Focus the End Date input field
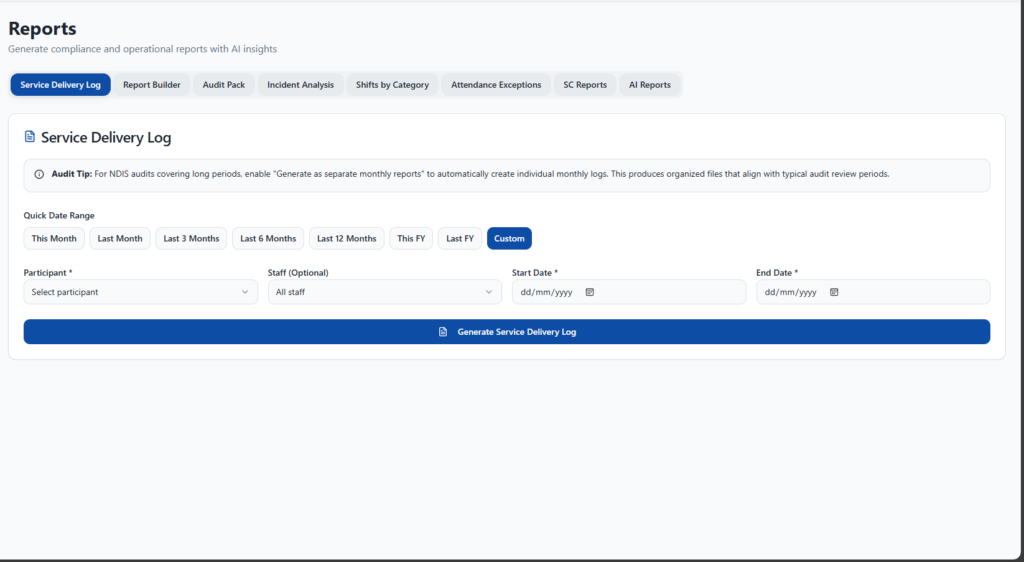Viewport: 1024px width, 562px height. tap(790, 292)
